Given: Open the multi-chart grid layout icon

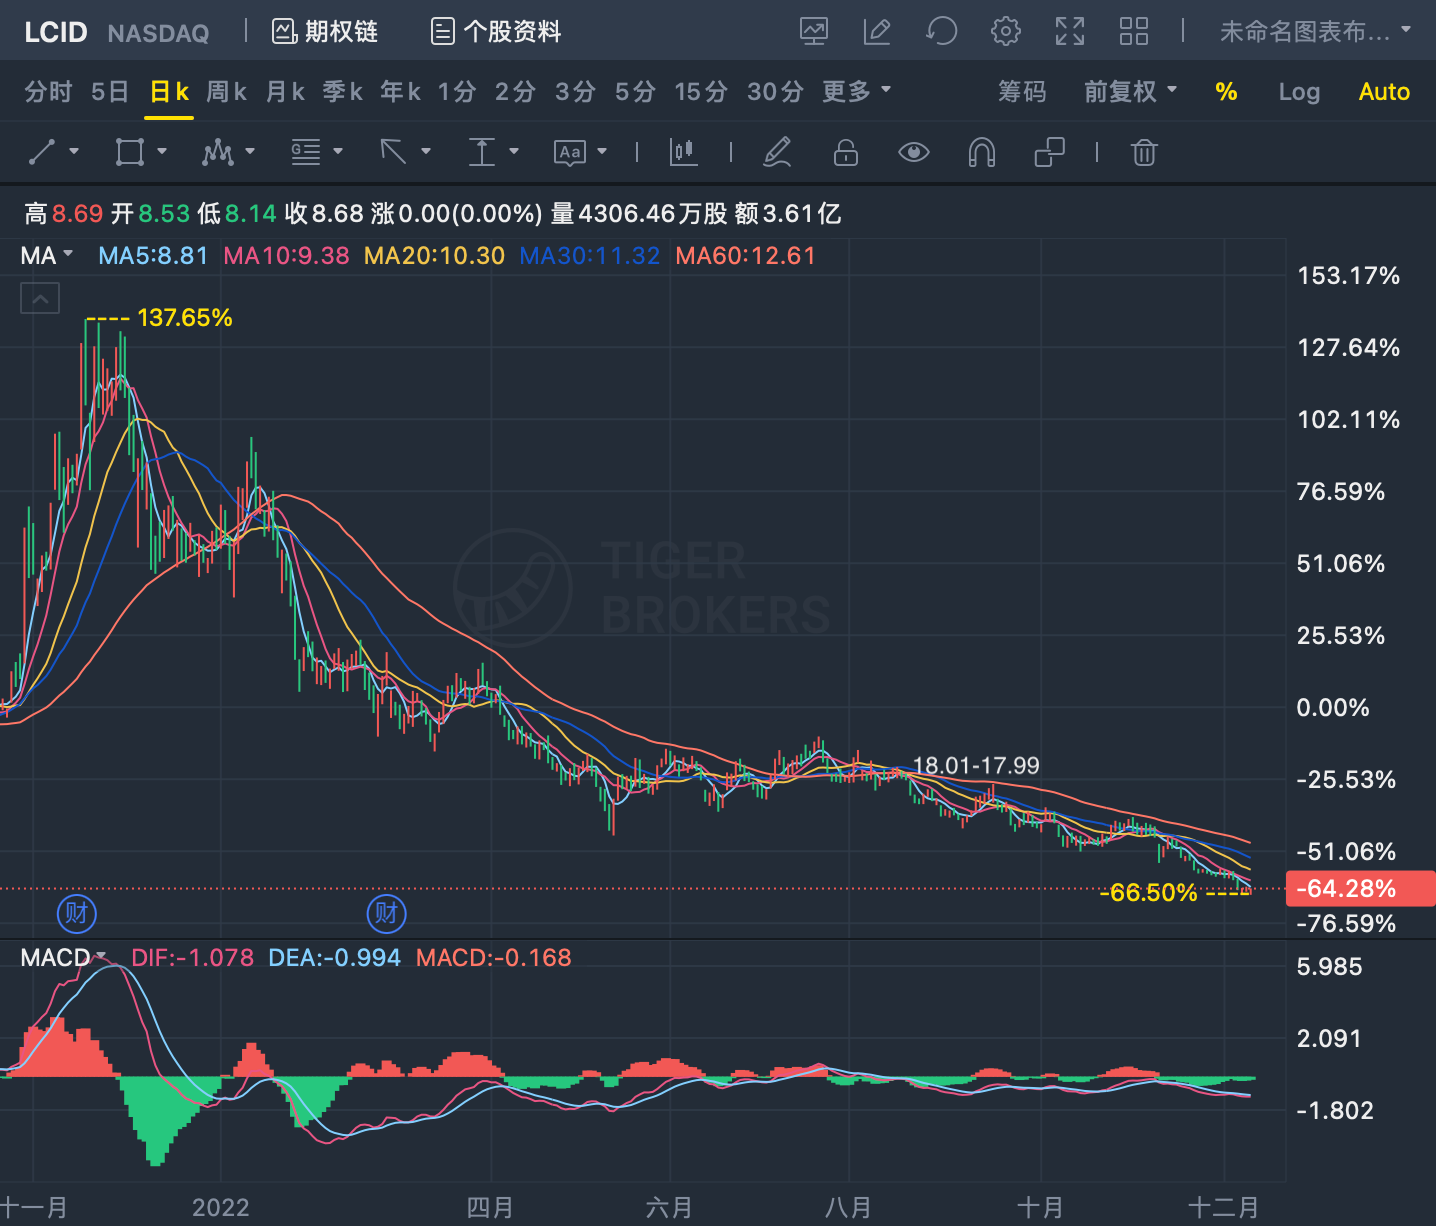Looking at the screenshot, I should click(x=1134, y=32).
